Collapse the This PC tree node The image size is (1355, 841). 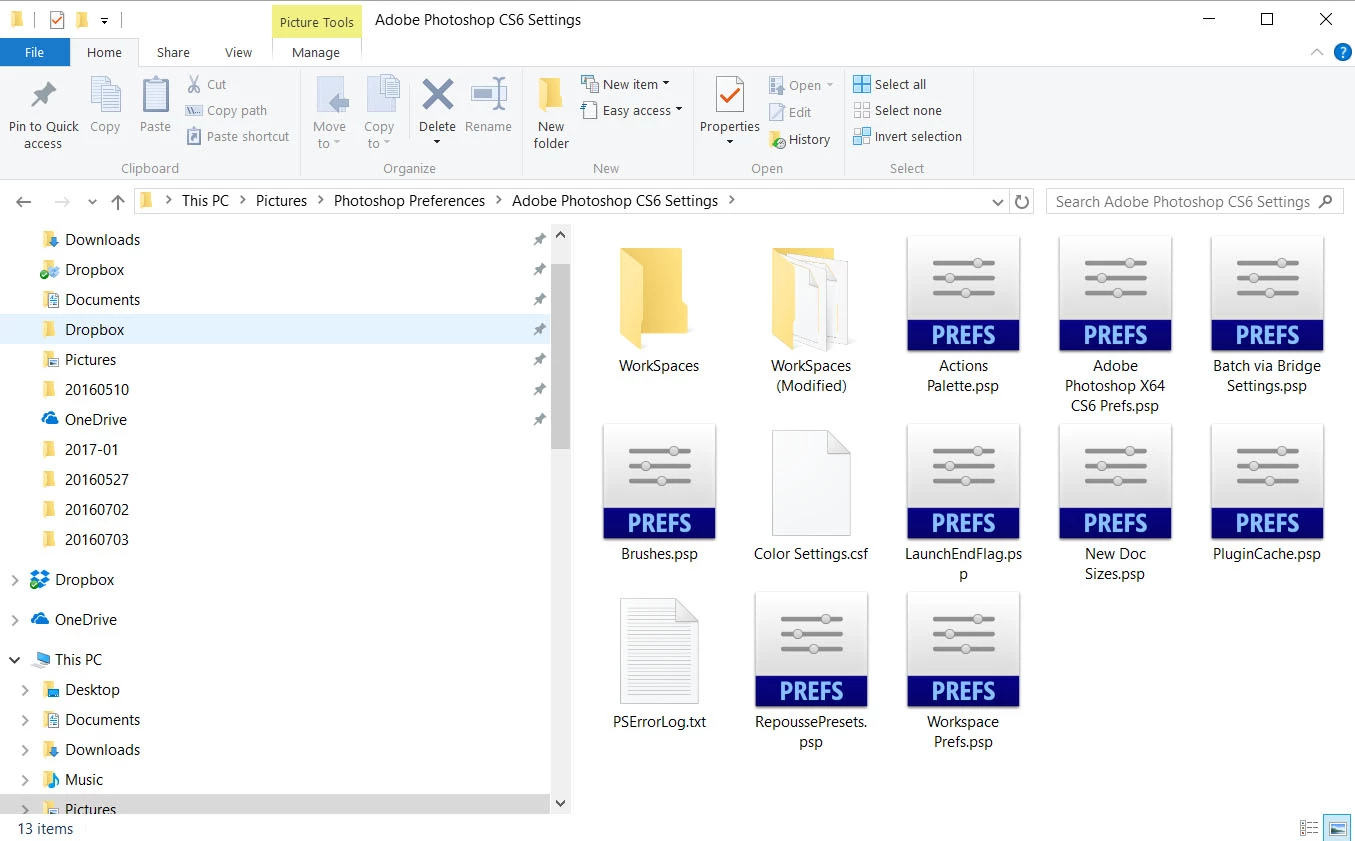15,660
